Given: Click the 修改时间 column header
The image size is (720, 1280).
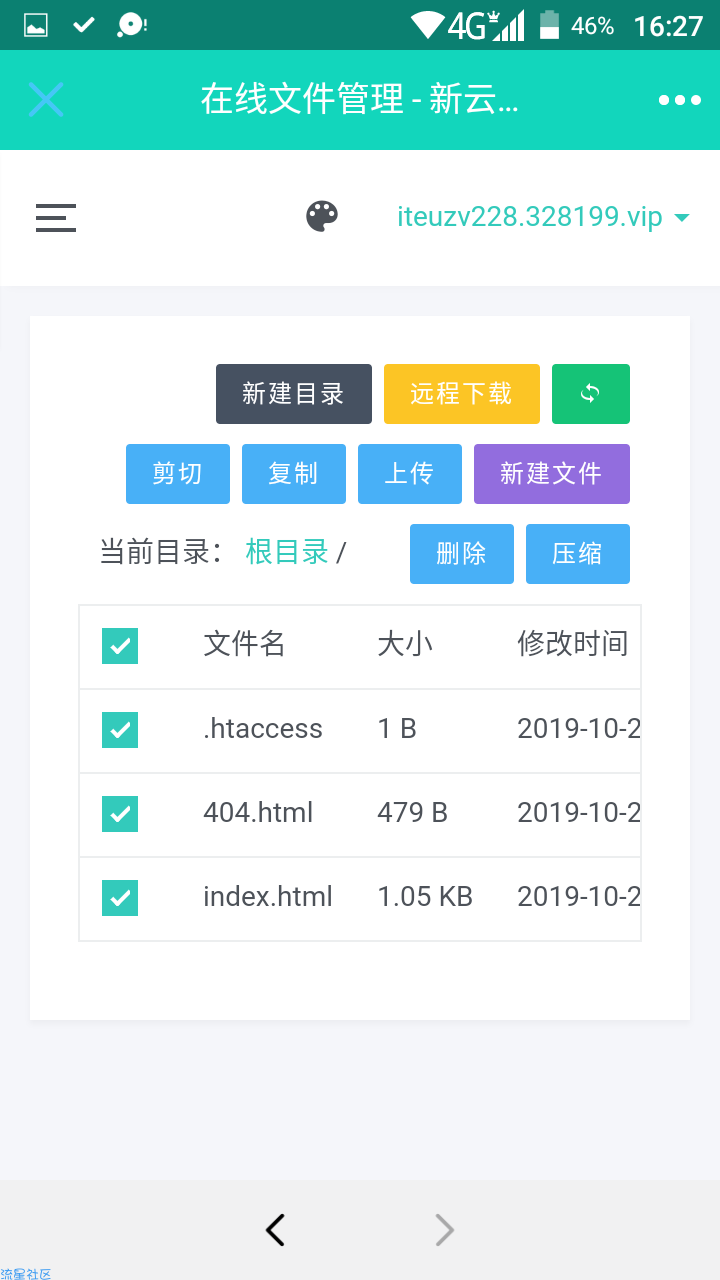Looking at the screenshot, I should pyautogui.click(x=573, y=644).
